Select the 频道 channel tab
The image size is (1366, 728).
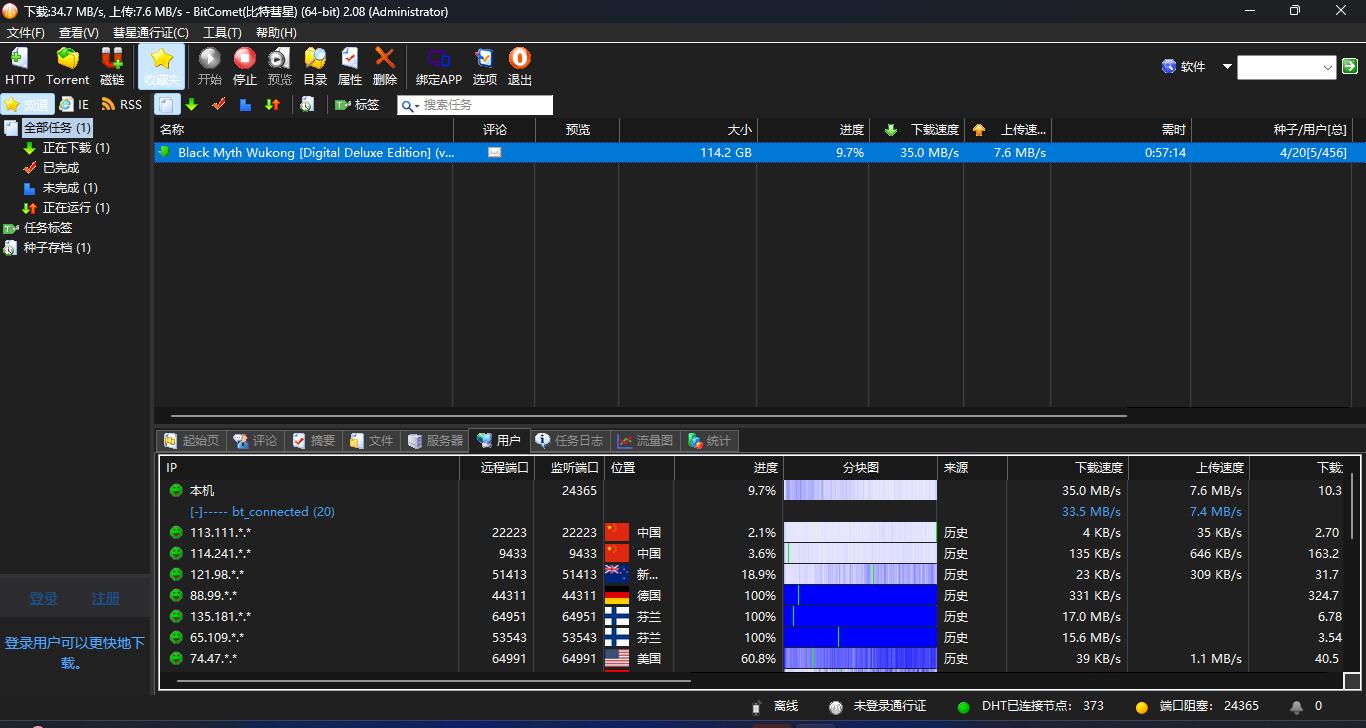27,104
